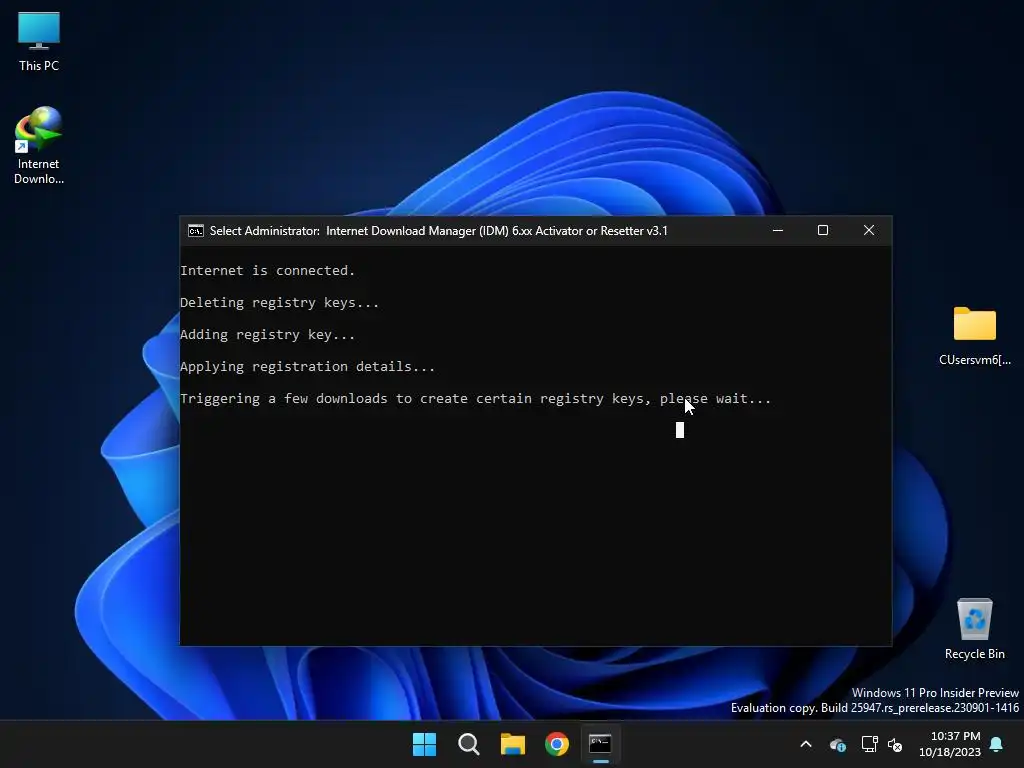
Task: Open File Explorer from the taskbar
Action: point(513,744)
